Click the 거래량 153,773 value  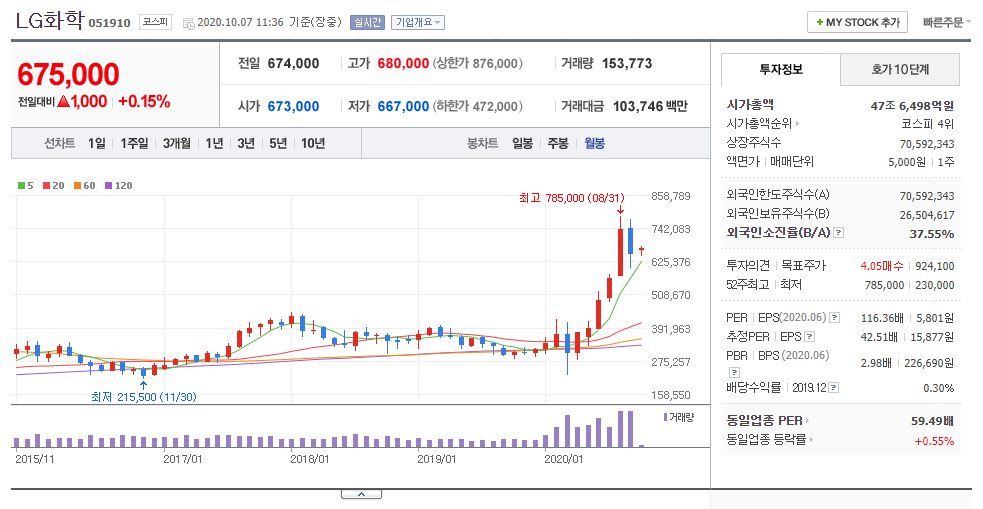tap(627, 63)
